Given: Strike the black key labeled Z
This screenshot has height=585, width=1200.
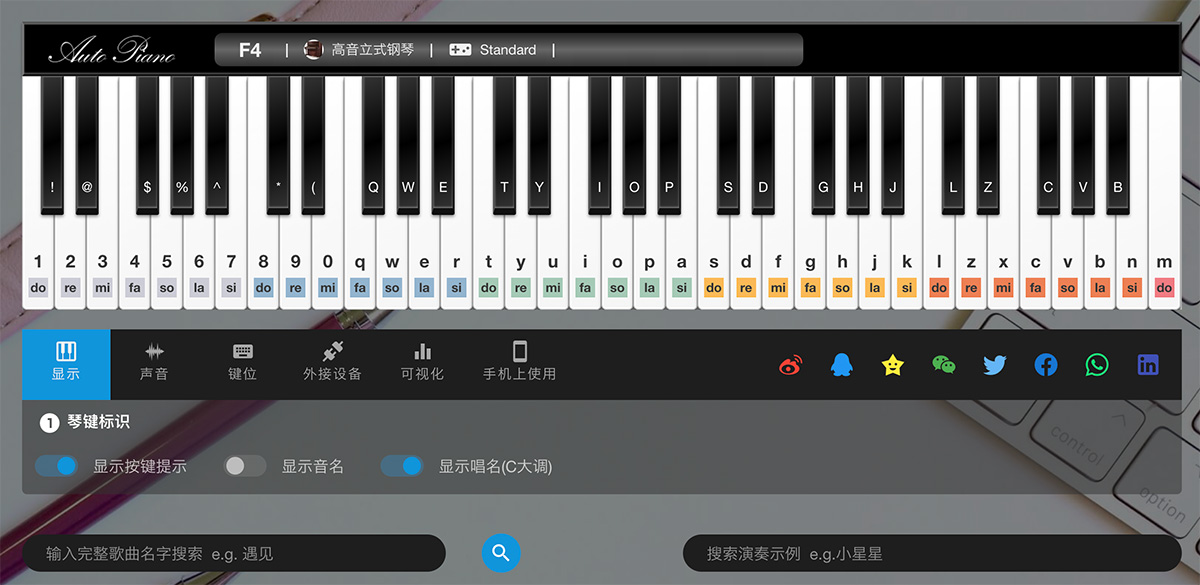Looking at the screenshot, I should tap(988, 145).
